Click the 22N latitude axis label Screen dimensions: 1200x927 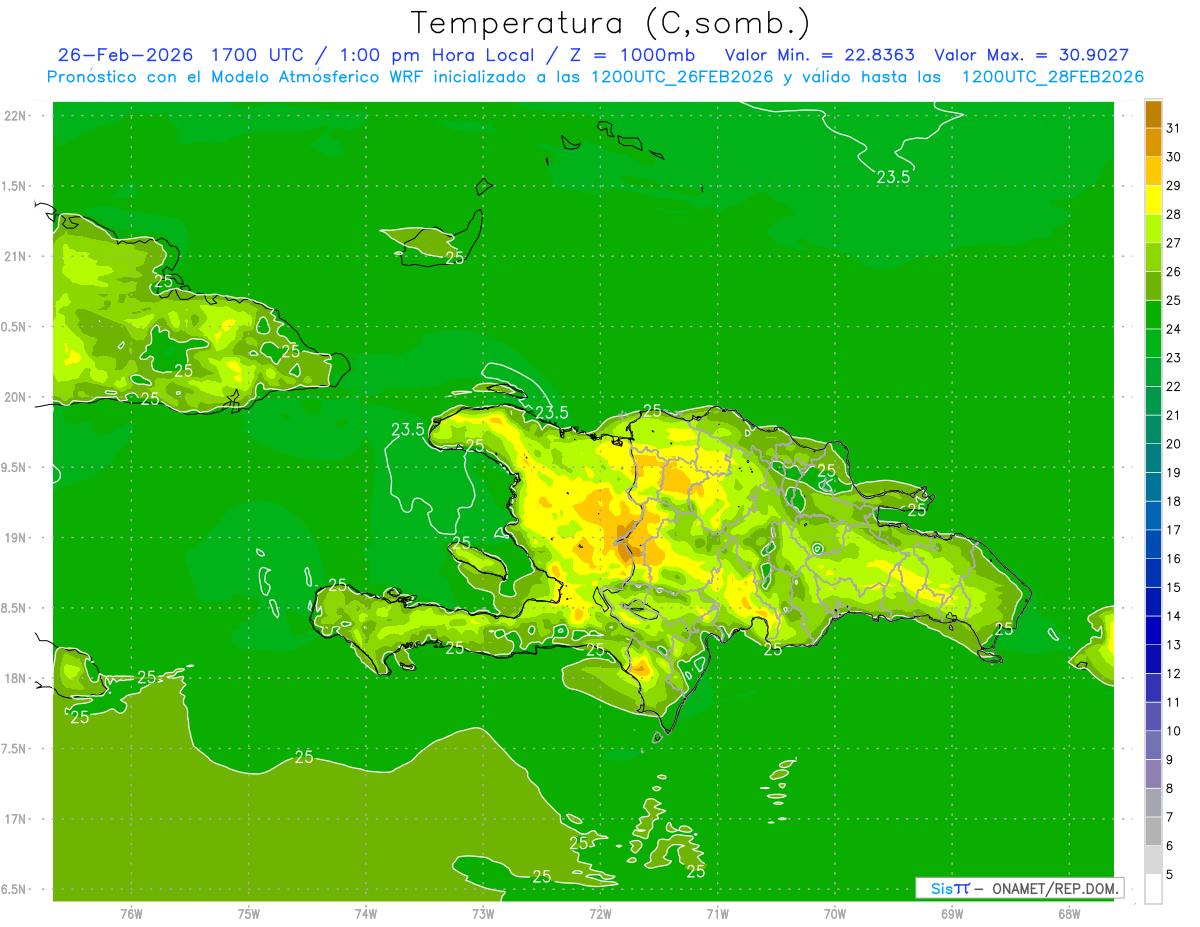coord(17,116)
